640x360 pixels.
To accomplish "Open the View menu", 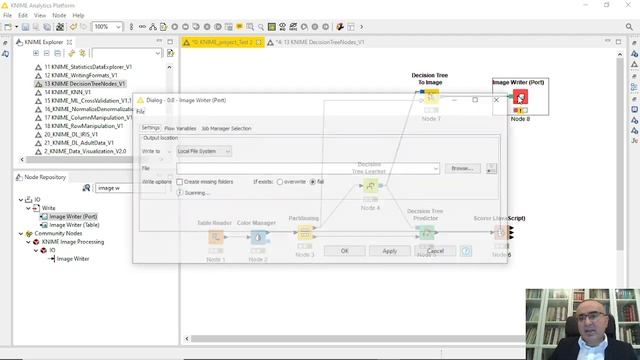I will pyautogui.click(x=40, y=16).
